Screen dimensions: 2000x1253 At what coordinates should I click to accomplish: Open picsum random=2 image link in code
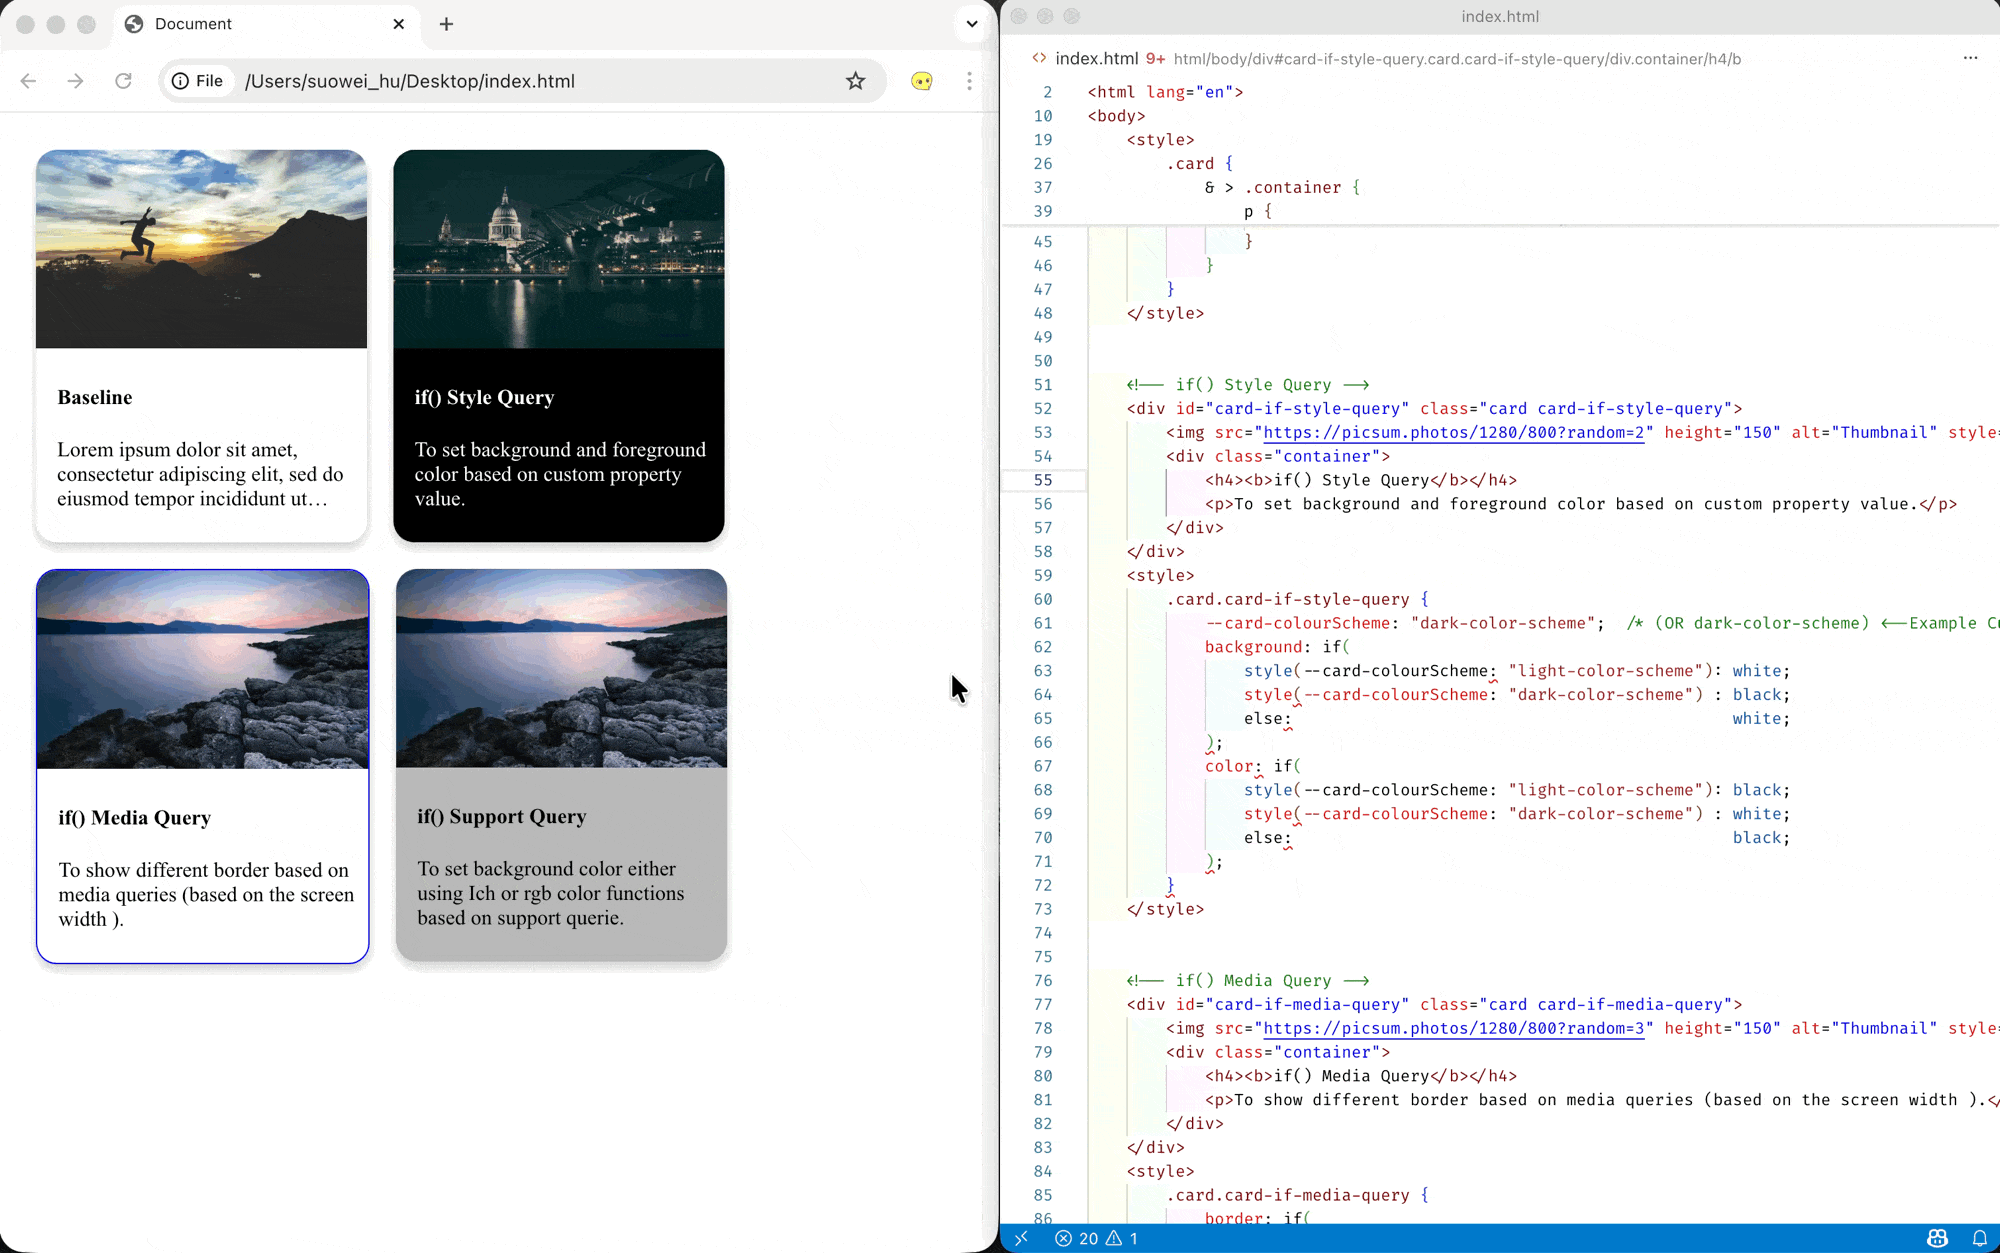pyautogui.click(x=1454, y=432)
